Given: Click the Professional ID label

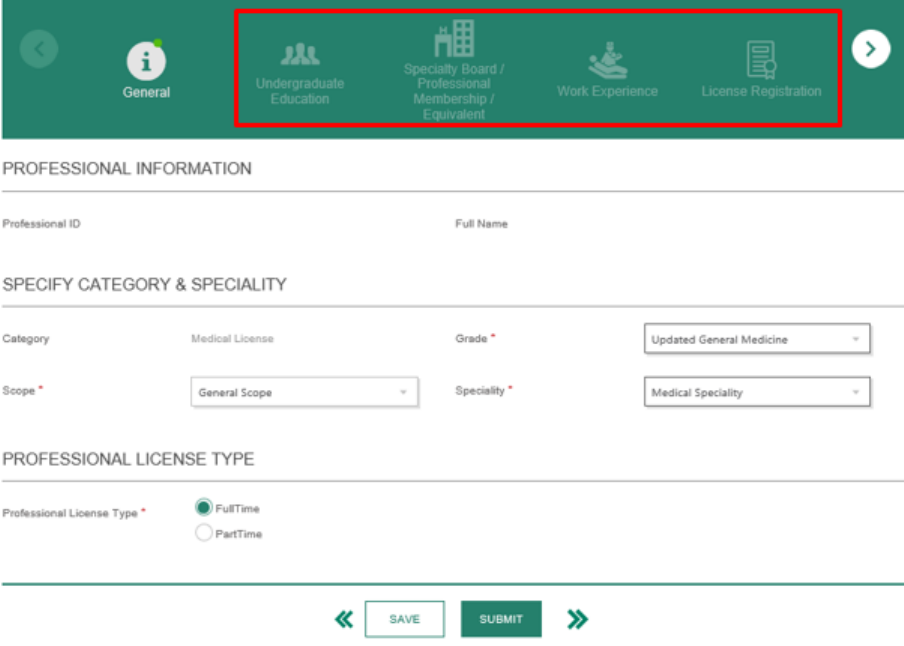Looking at the screenshot, I should pyautogui.click(x=42, y=224).
